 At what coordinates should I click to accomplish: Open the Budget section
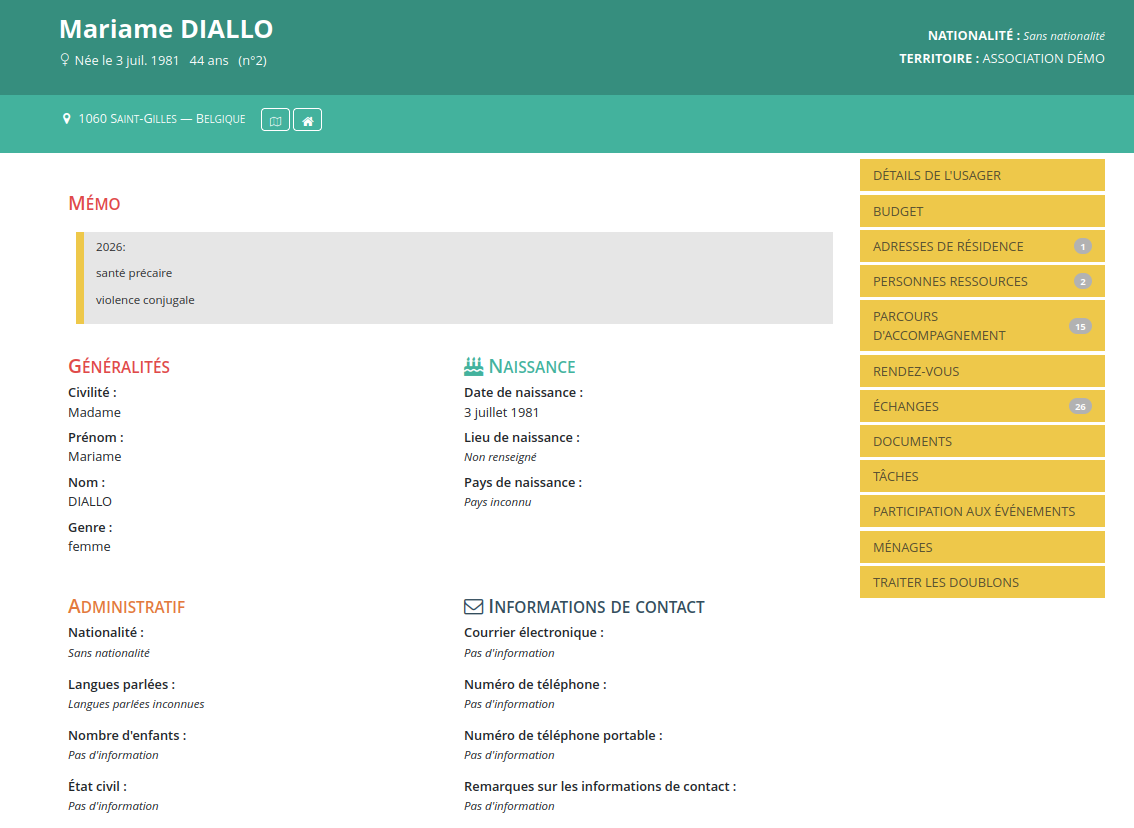coord(981,211)
